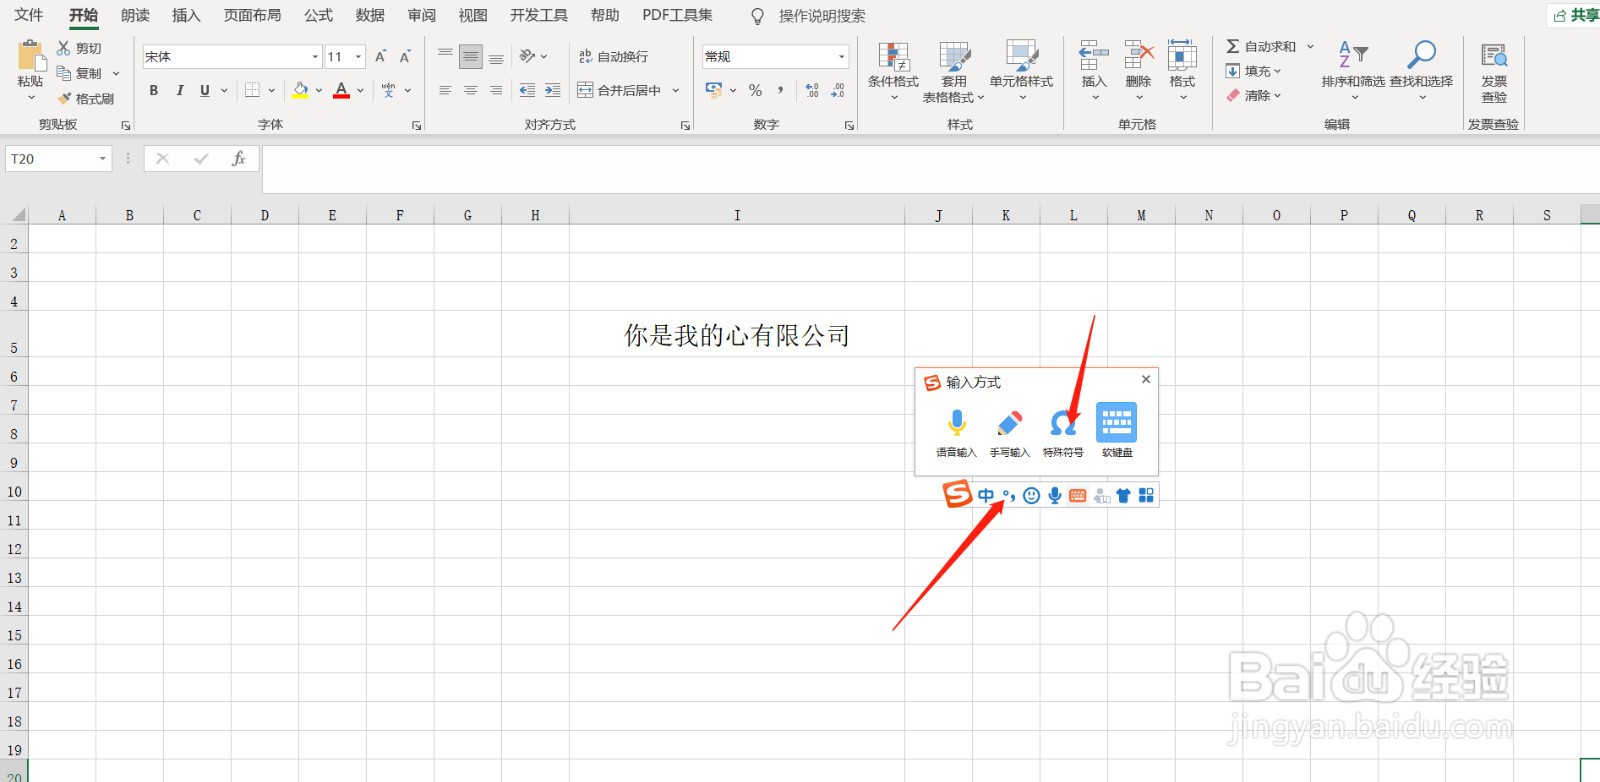Click the 粘贴 (Paste) clipboard icon
The width and height of the screenshot is (1600, 782).
pyautogui.click(x=30, y=56)
